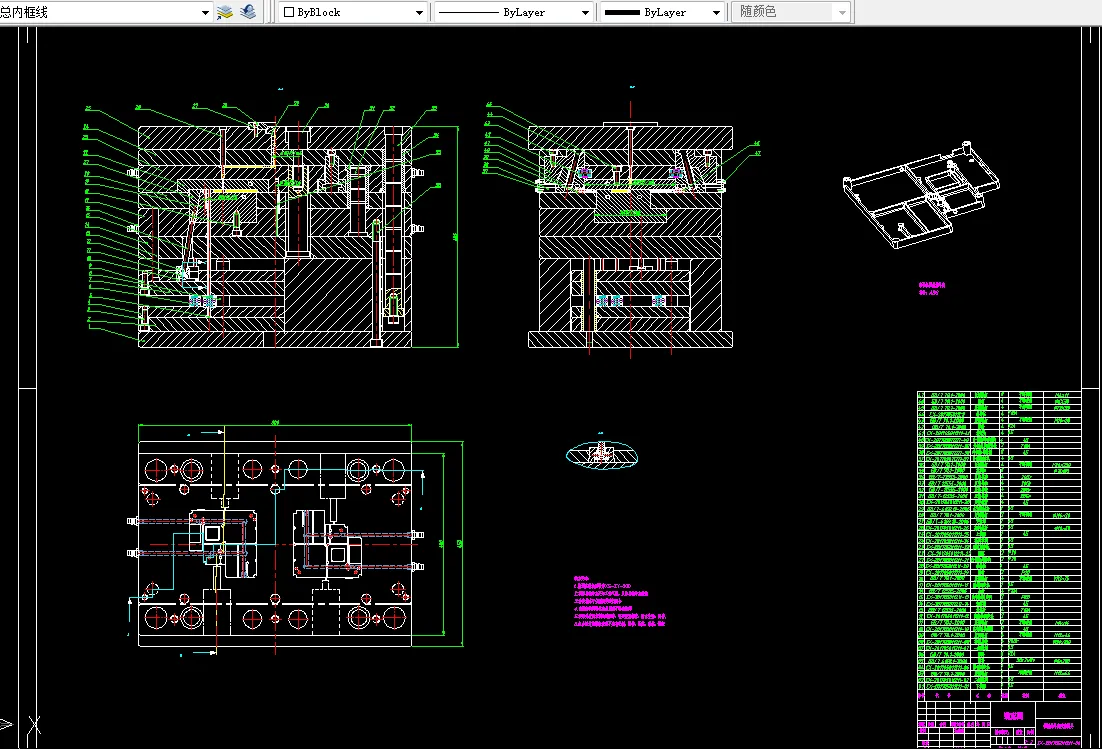Select the cyan elliptical detail view

pos(602,455)
